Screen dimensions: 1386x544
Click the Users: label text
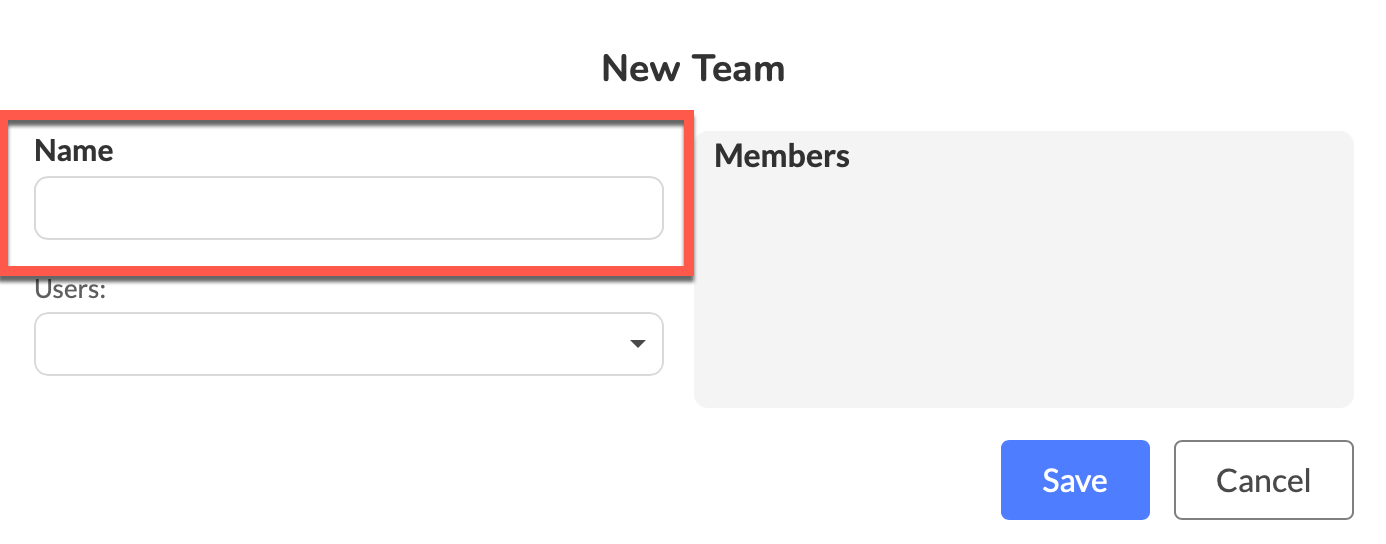[70, 290]
